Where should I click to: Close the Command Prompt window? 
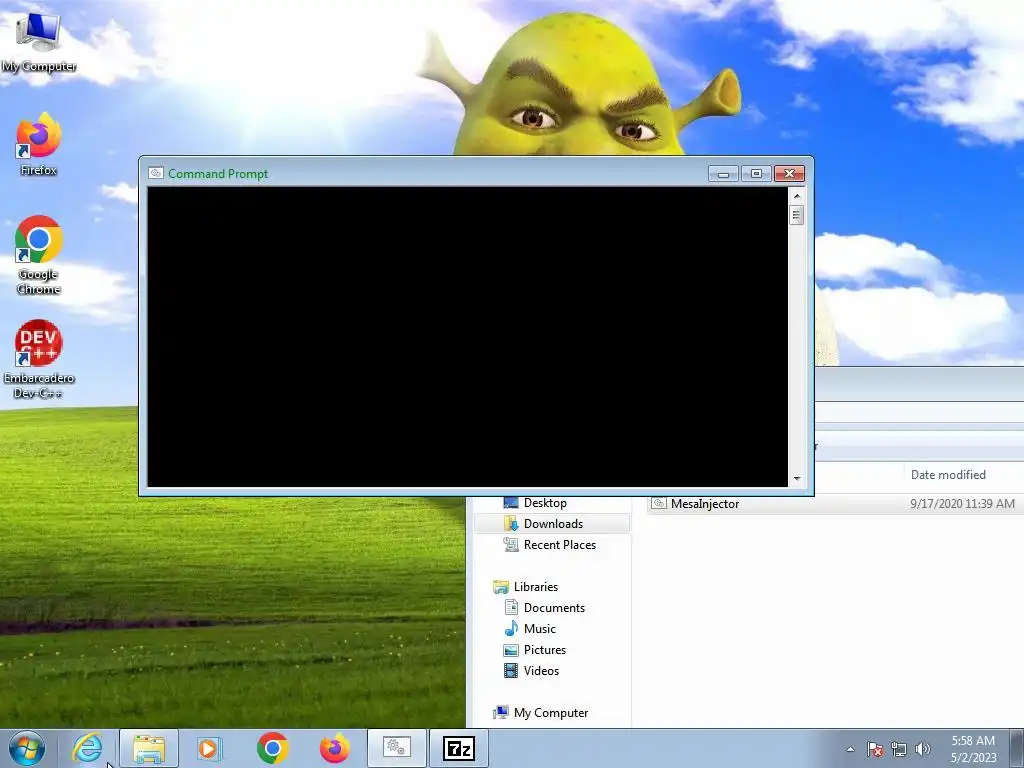(x=790, y=174)
